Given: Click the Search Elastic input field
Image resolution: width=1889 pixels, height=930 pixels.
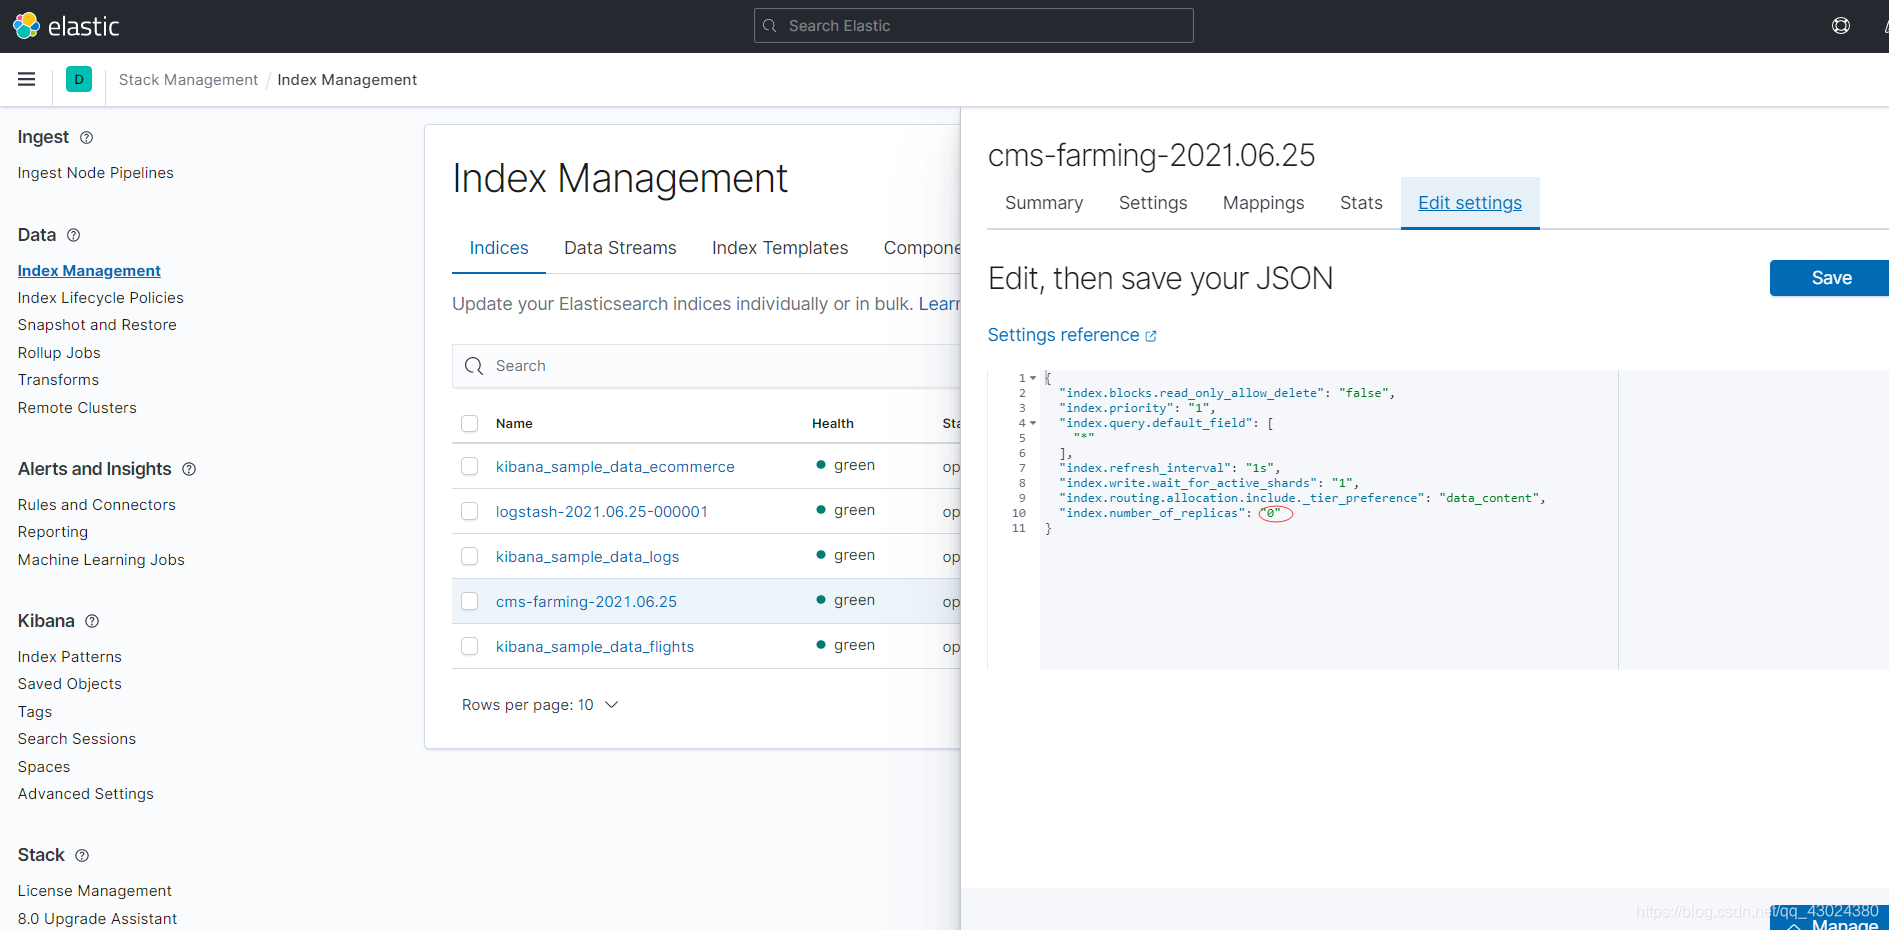Looking at the screenshot, I should pyautogui.click(x=973, y=26).
